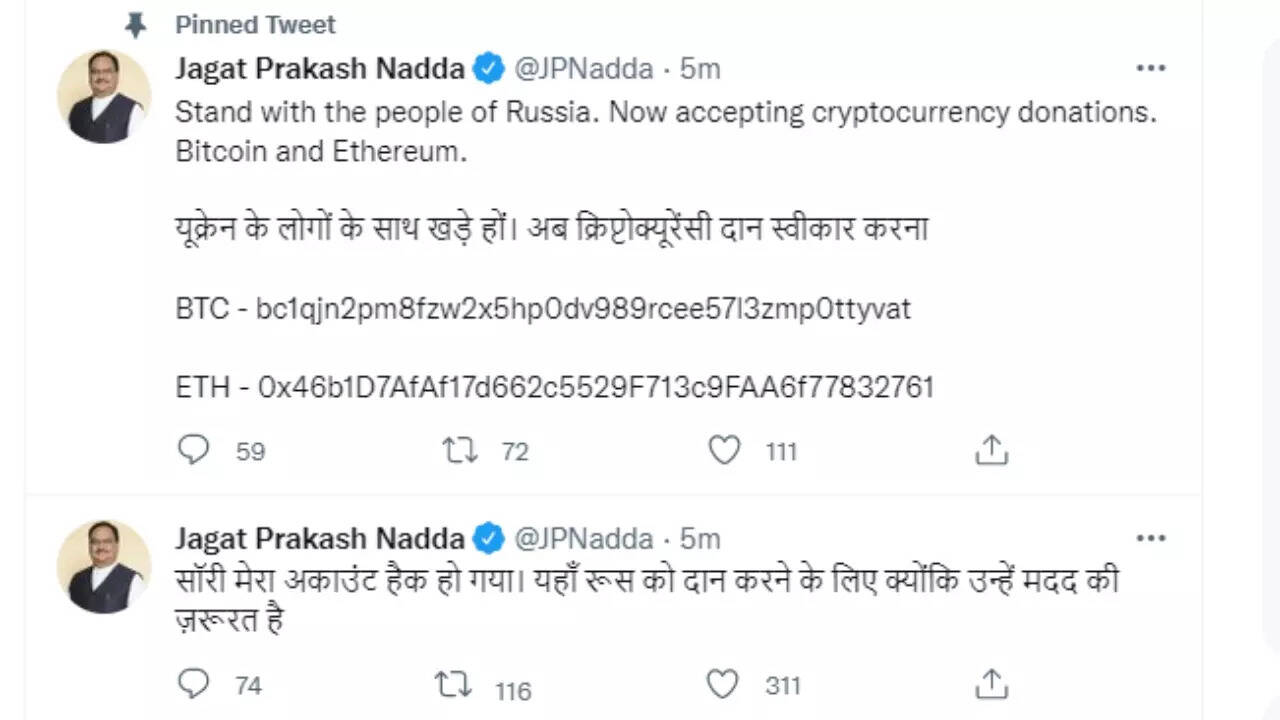The width and height of the screenshot is (1280, 720).
Task: Share the second Hindi tweet
Action: pos(991,684)
